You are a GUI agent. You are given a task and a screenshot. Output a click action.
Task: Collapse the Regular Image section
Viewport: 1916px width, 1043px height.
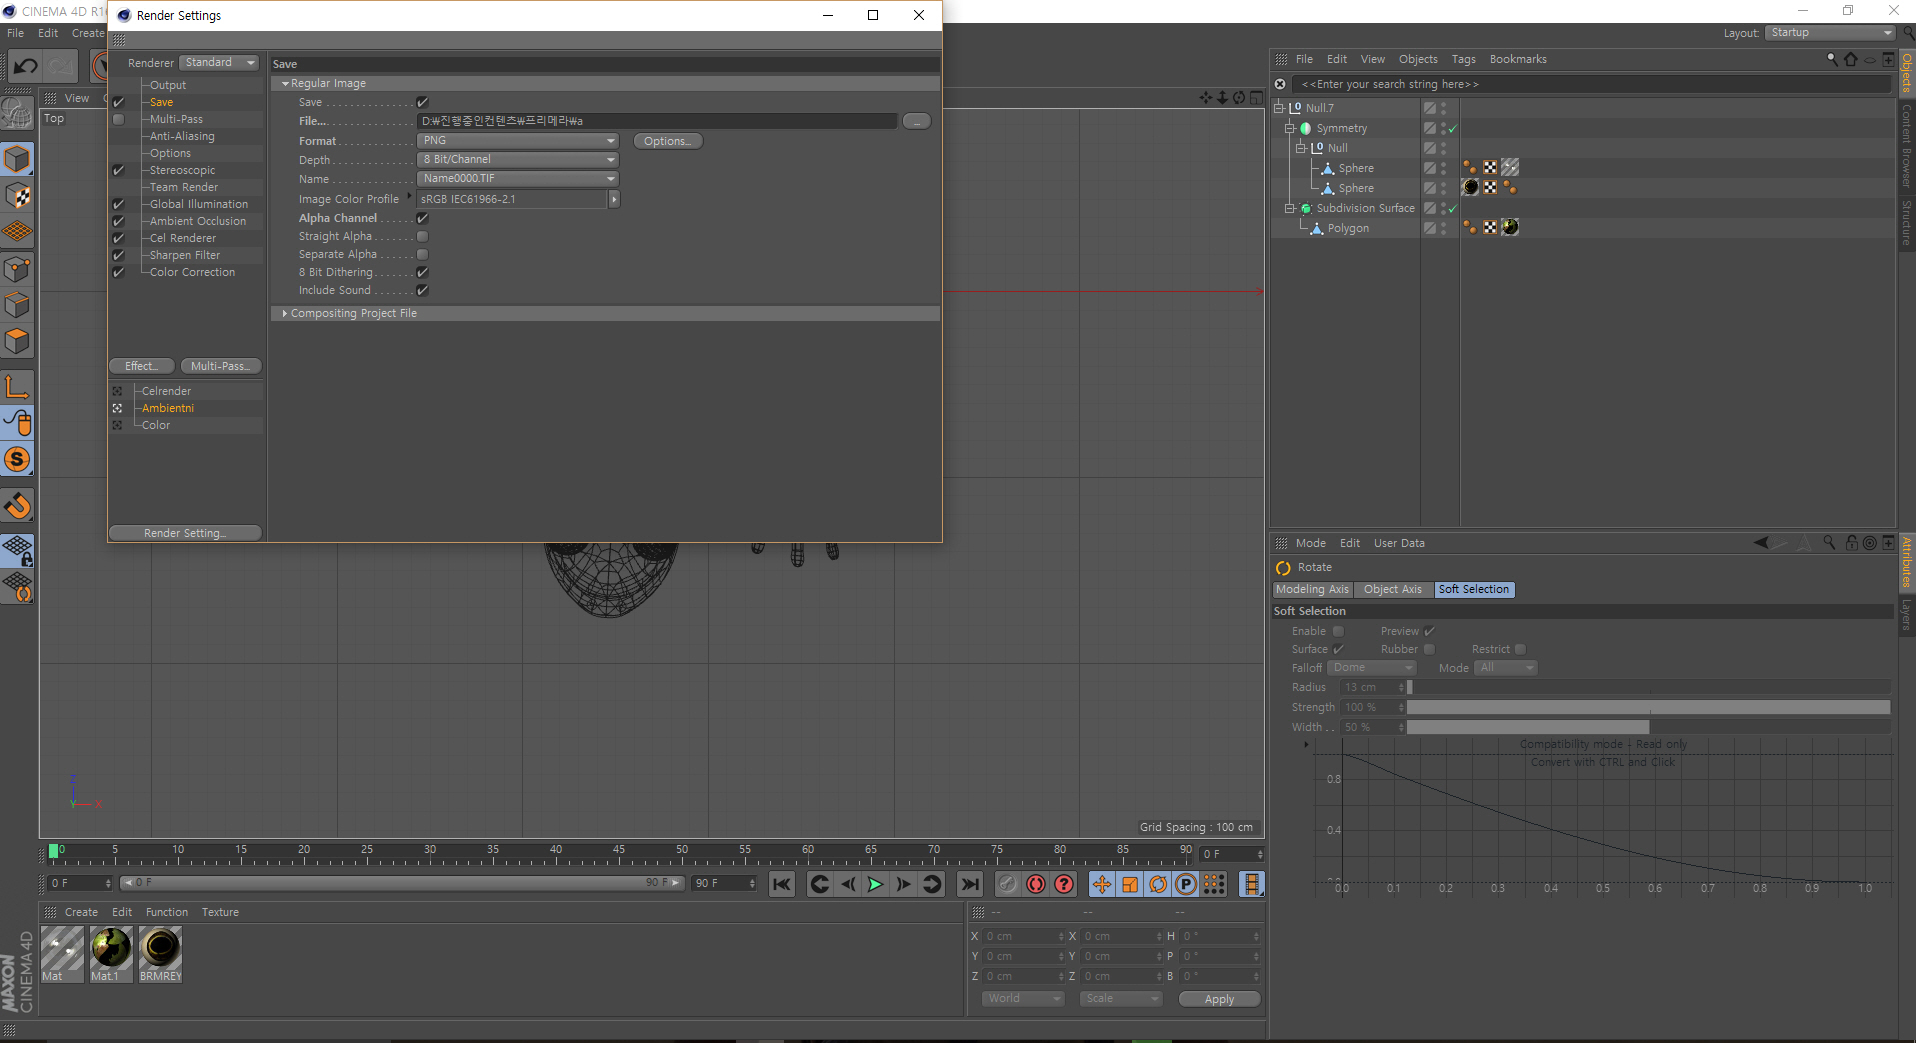[x=285, y=84]
